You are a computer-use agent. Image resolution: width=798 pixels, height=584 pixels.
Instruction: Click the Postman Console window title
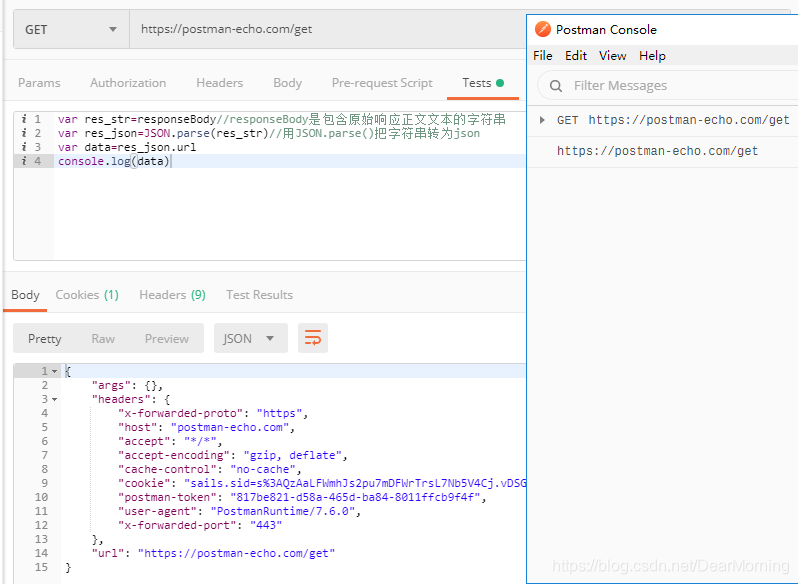606,30
